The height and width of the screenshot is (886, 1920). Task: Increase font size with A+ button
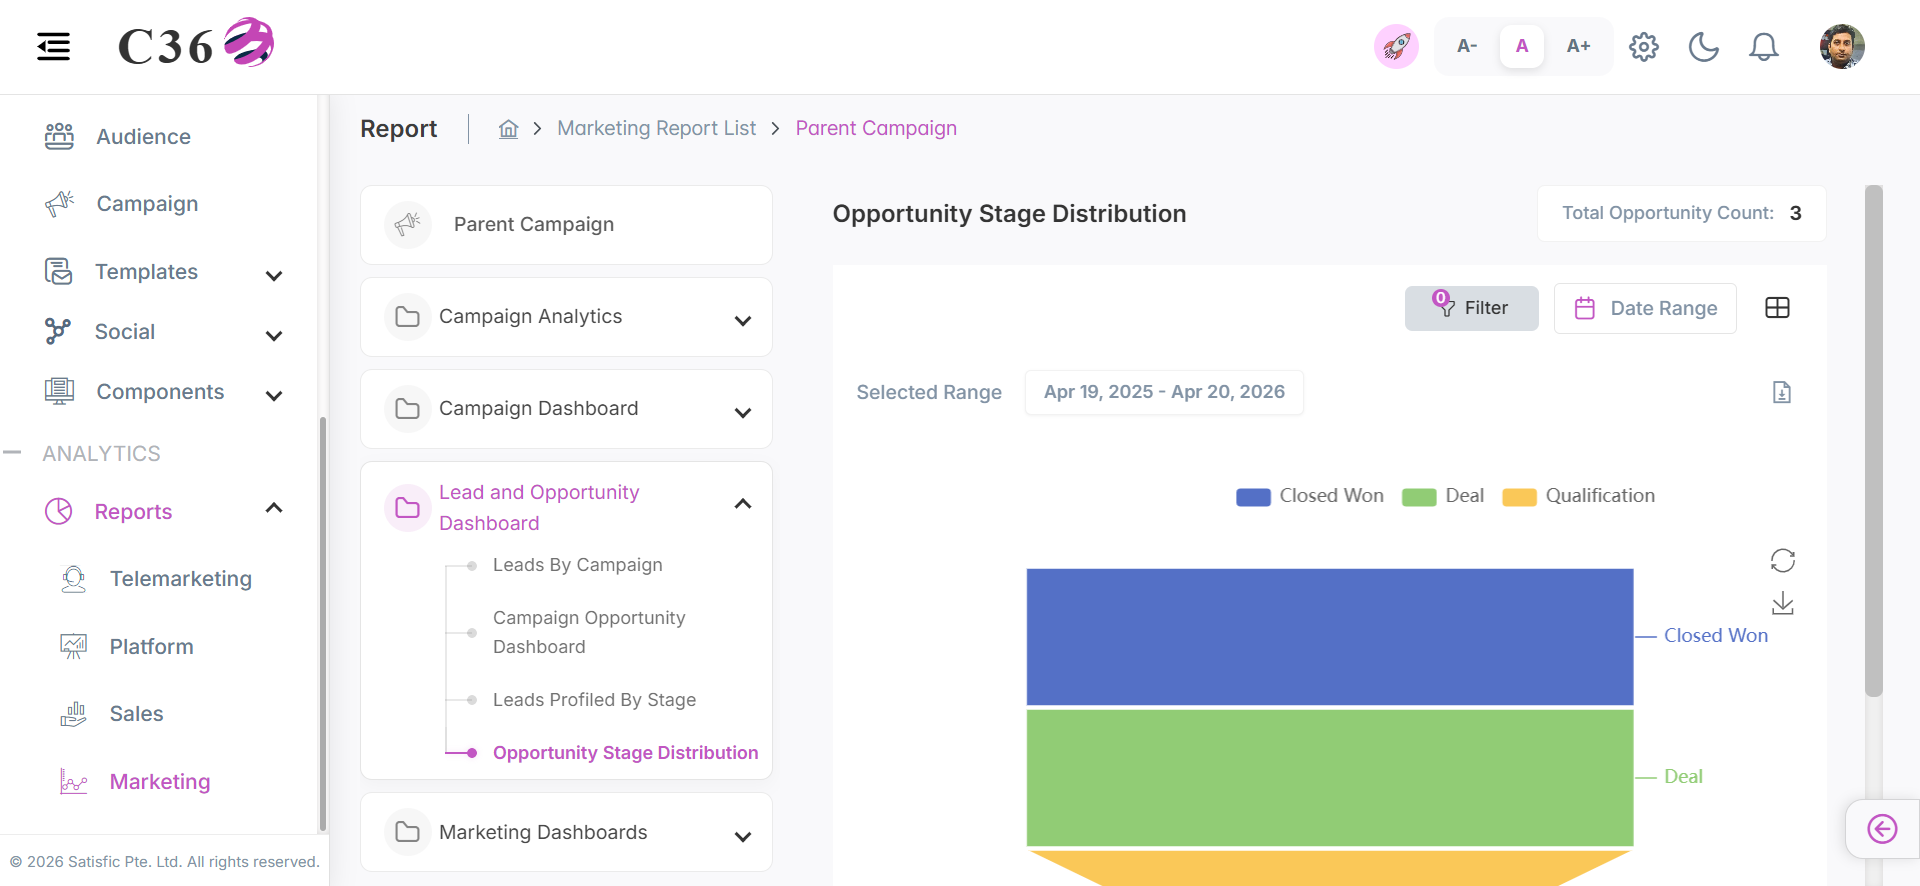click(1578, 46)
